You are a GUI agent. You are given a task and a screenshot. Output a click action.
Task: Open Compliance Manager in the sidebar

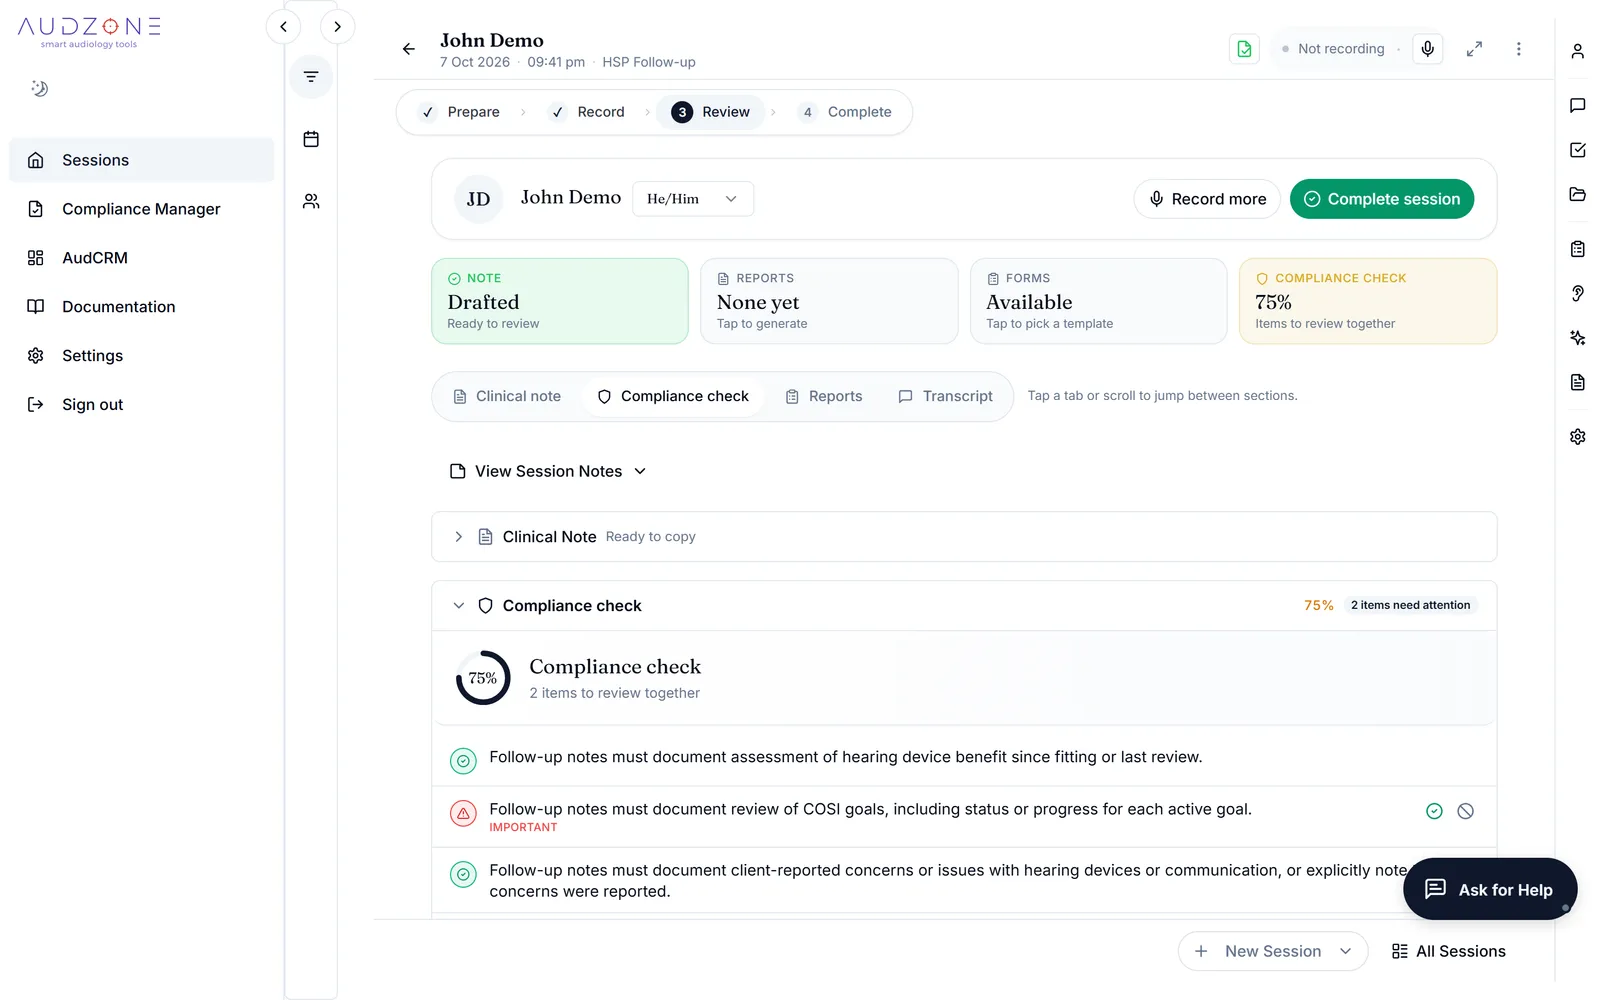(141, 209)
